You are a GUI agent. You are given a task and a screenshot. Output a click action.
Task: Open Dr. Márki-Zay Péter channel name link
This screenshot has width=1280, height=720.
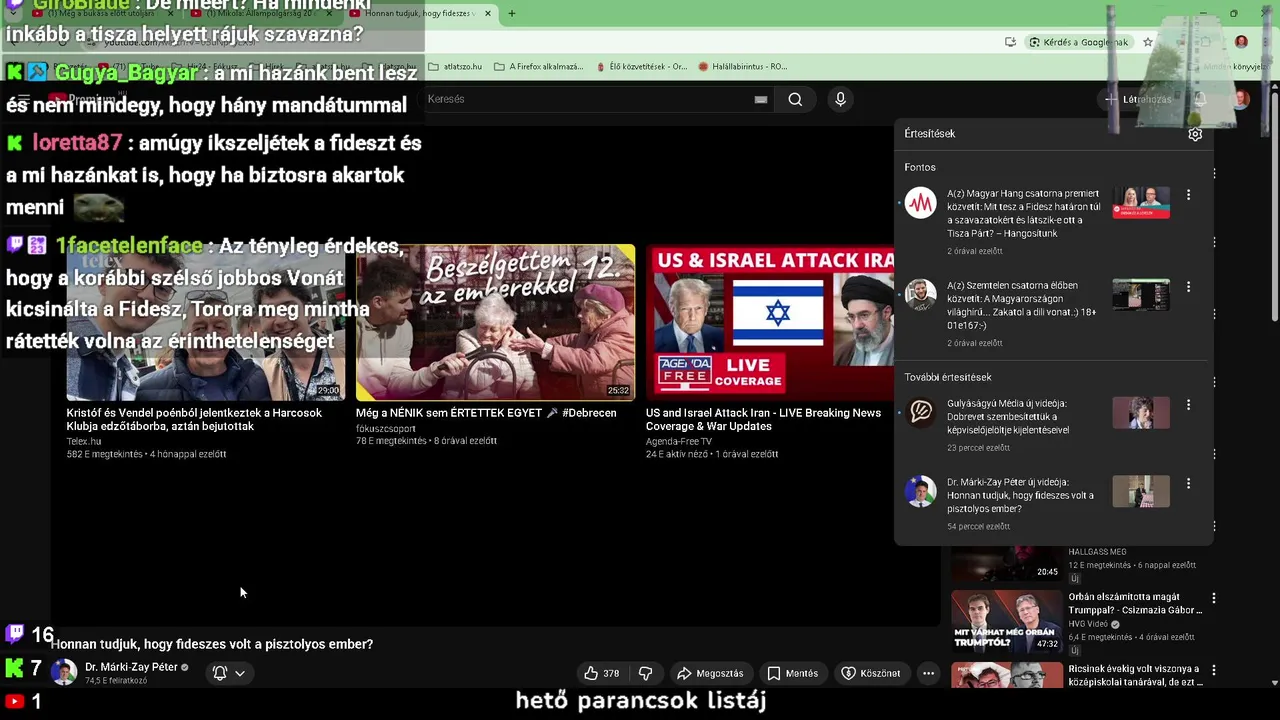[x=131, y=667]
